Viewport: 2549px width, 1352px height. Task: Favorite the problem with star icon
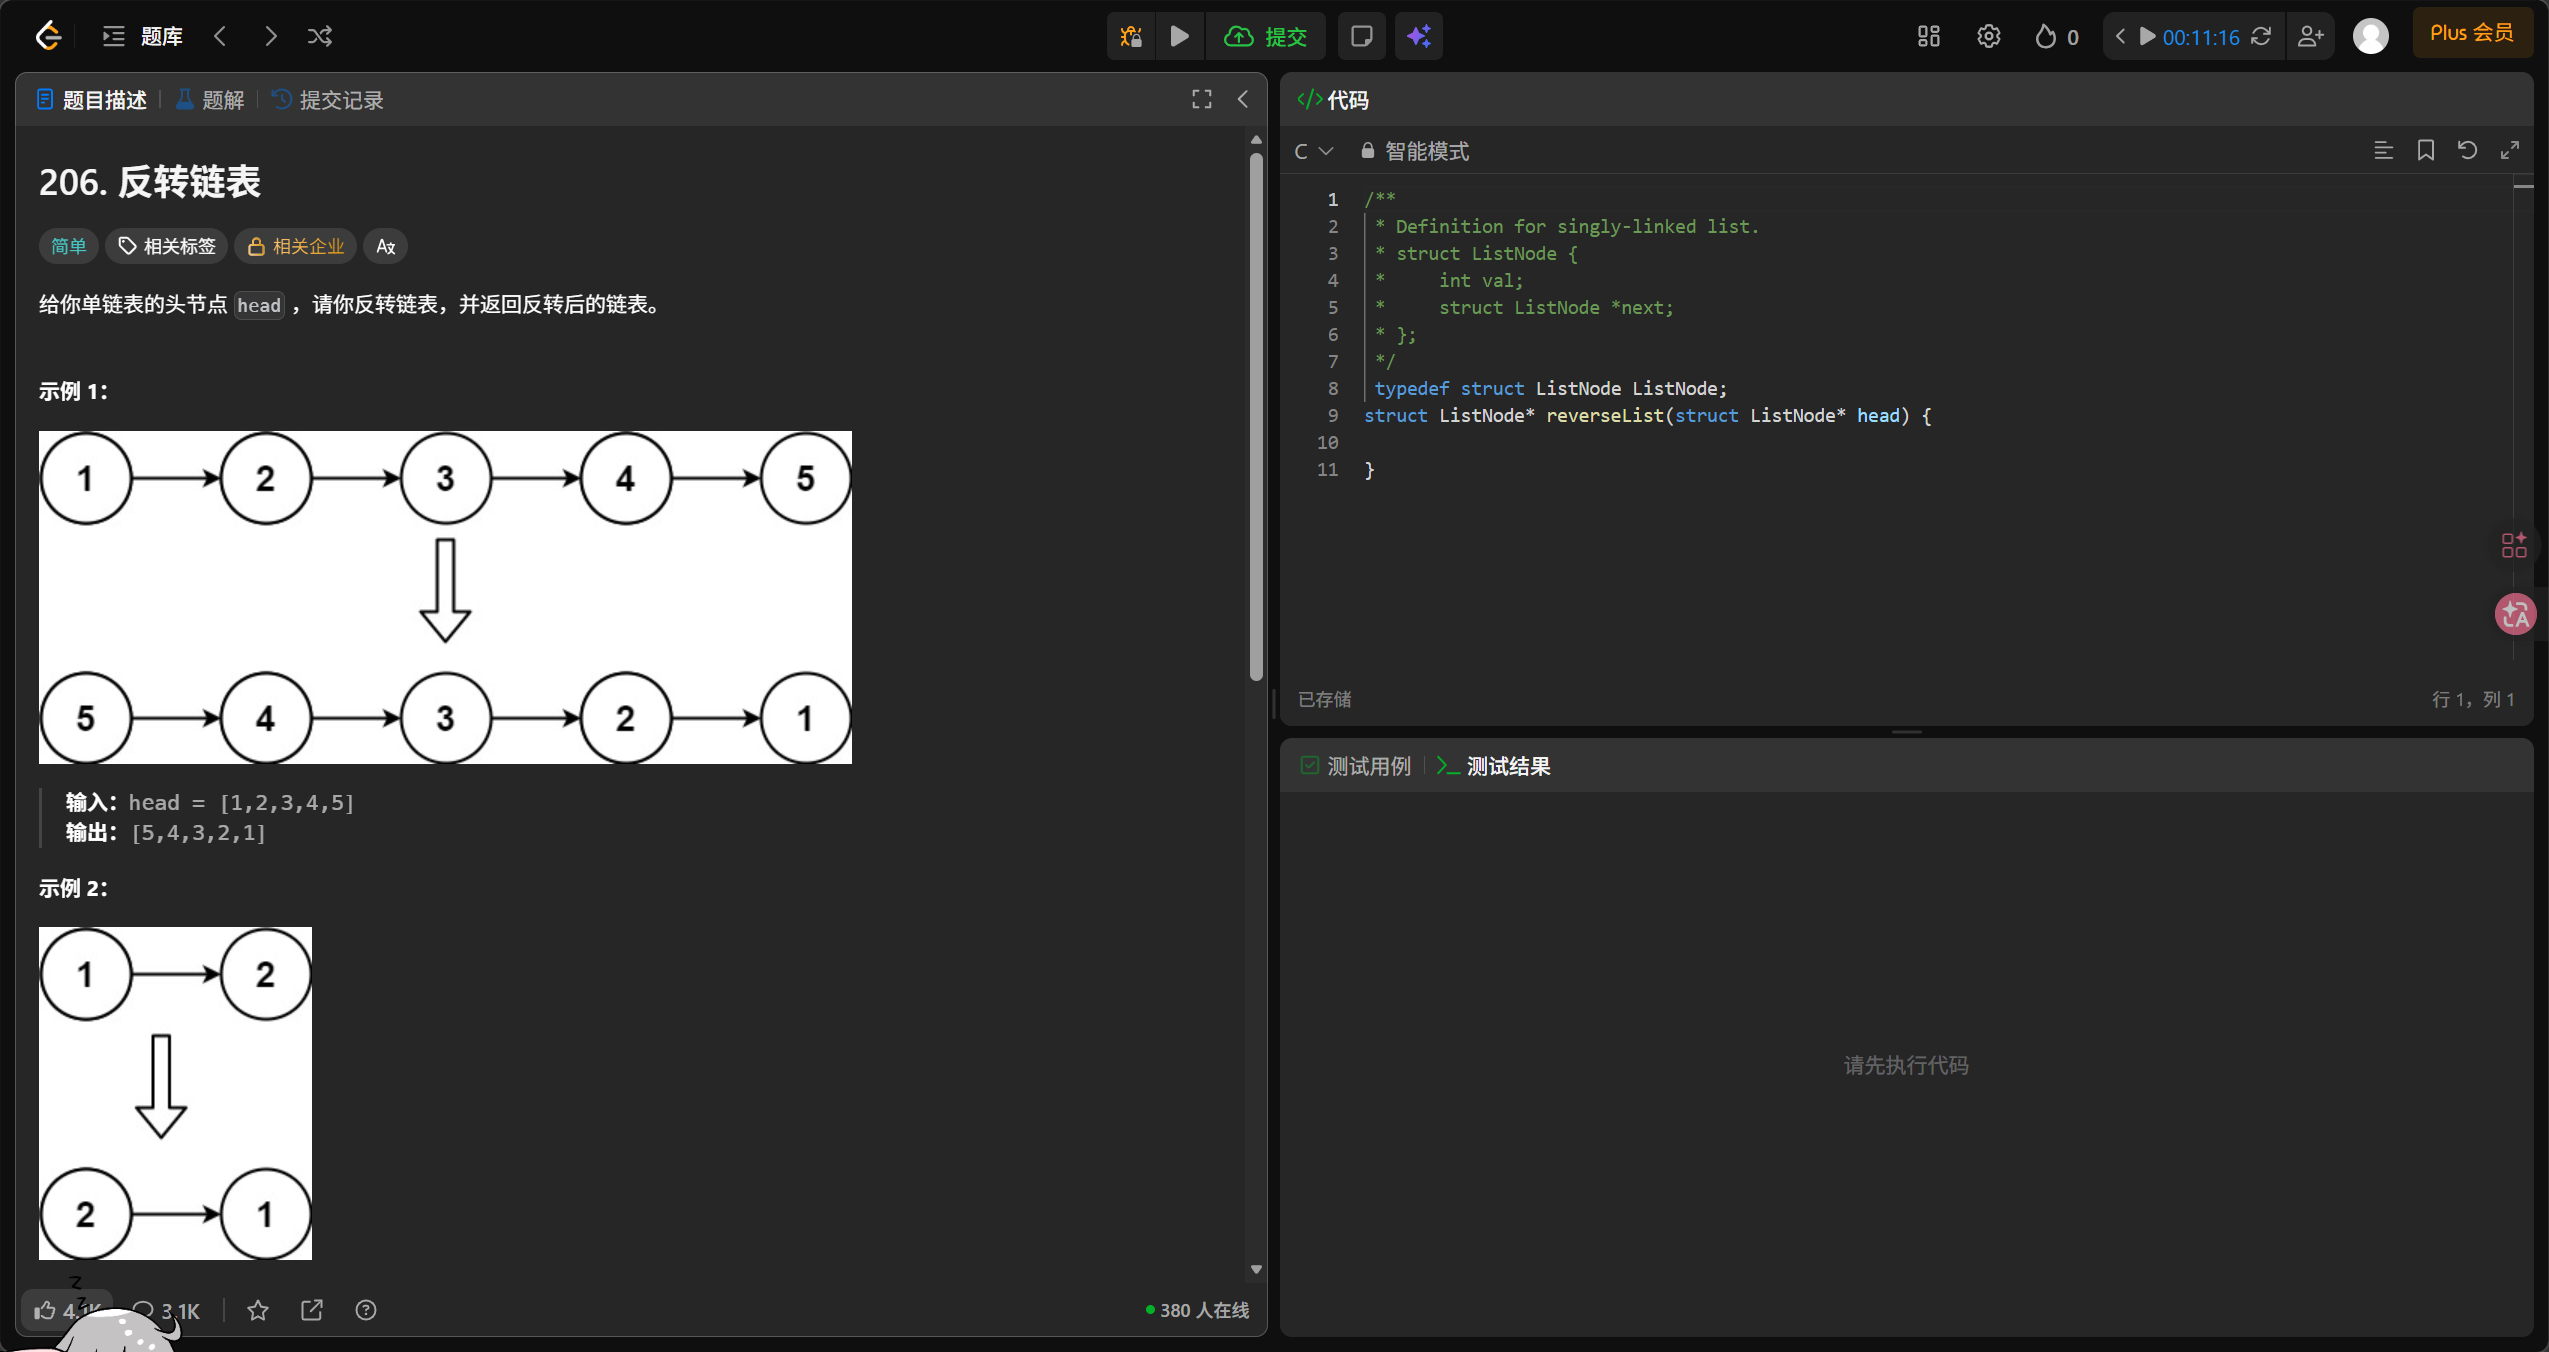click(258, 1310)
